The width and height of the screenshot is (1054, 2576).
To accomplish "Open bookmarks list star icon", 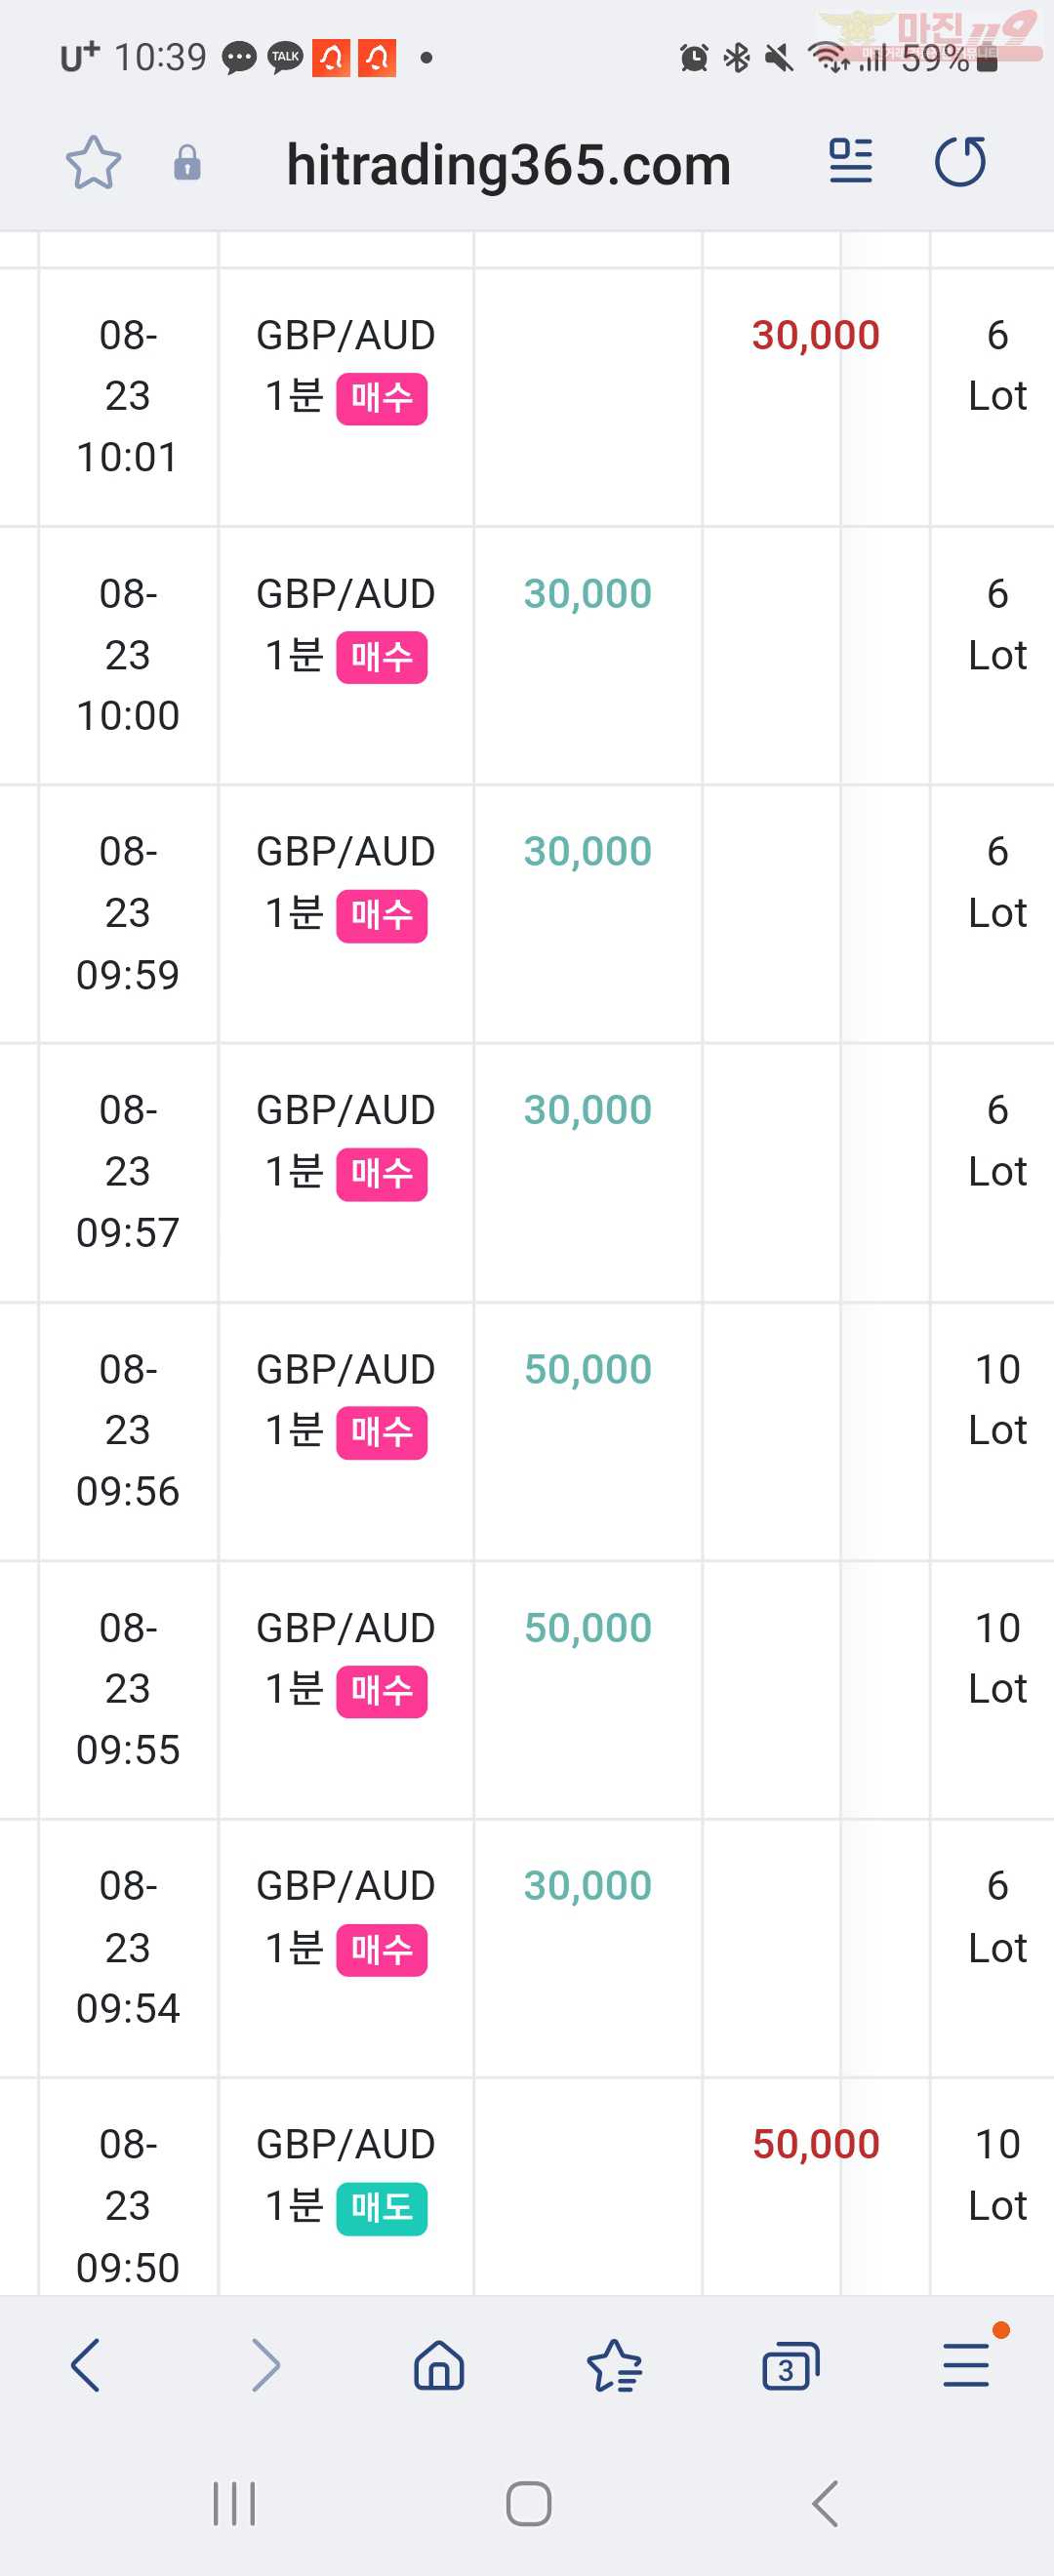I will pos(615,2366).
